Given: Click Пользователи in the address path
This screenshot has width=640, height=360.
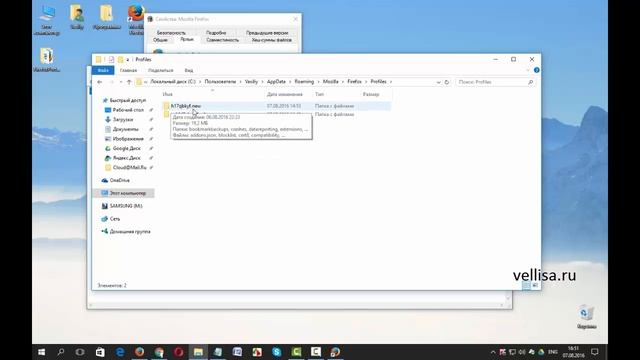Looking at the screenshot, I should (x=220, y=82).
